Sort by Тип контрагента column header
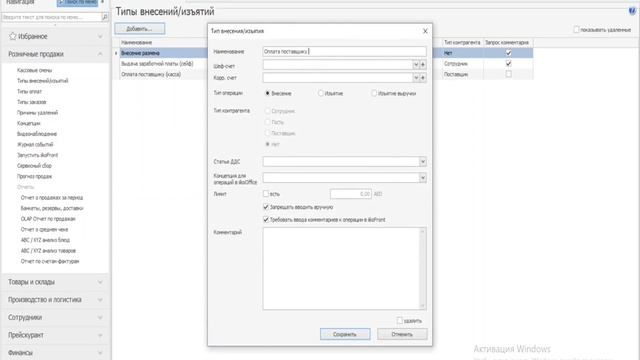This screenshot has width=640, height=360. (462, 42)
